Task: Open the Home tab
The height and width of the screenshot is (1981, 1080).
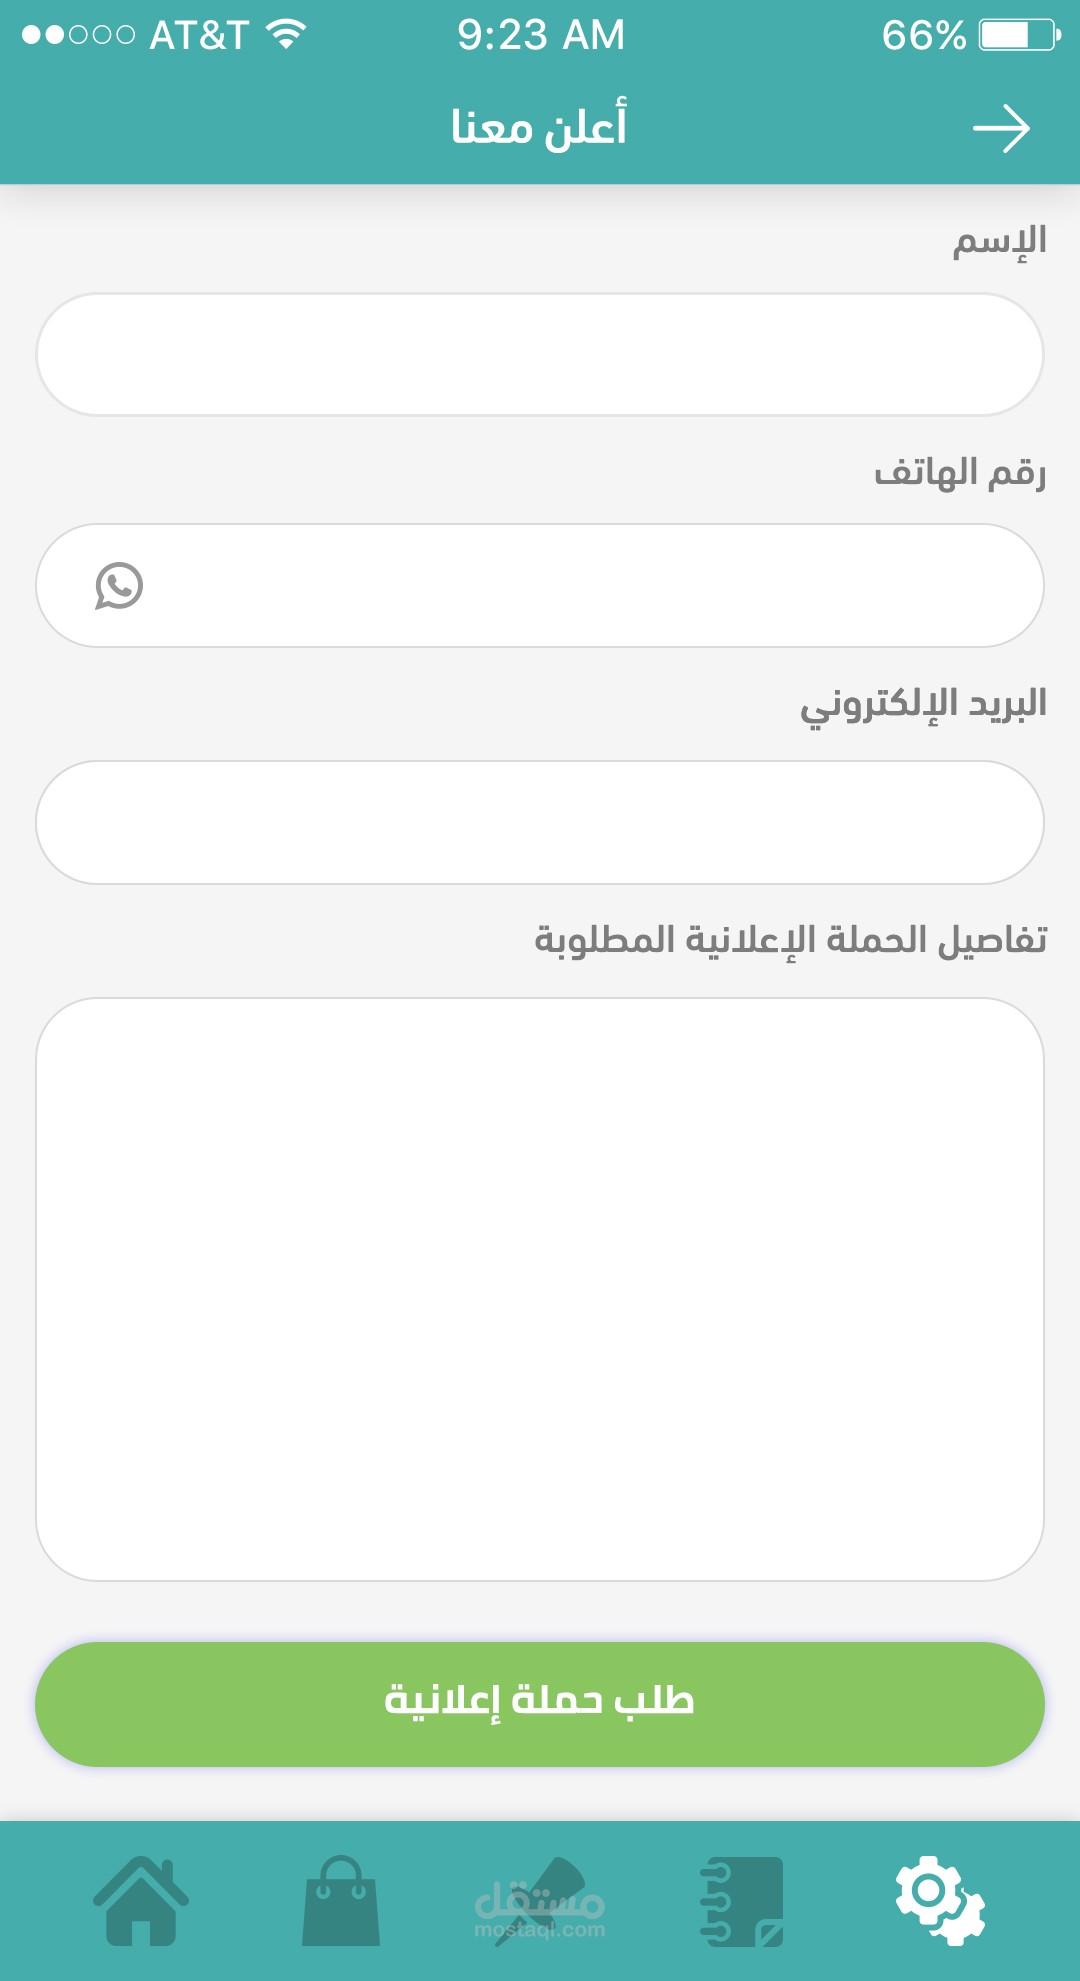Action: (141, 1900)
